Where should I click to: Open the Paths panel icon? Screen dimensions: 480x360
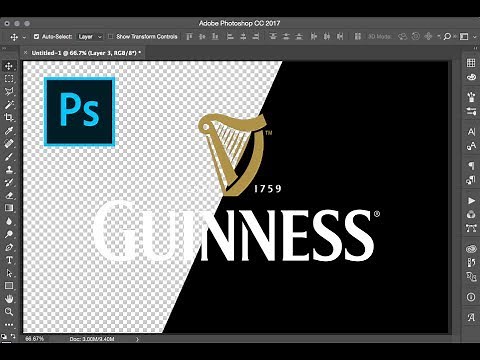pyautogui.click(x=471, y=228)
